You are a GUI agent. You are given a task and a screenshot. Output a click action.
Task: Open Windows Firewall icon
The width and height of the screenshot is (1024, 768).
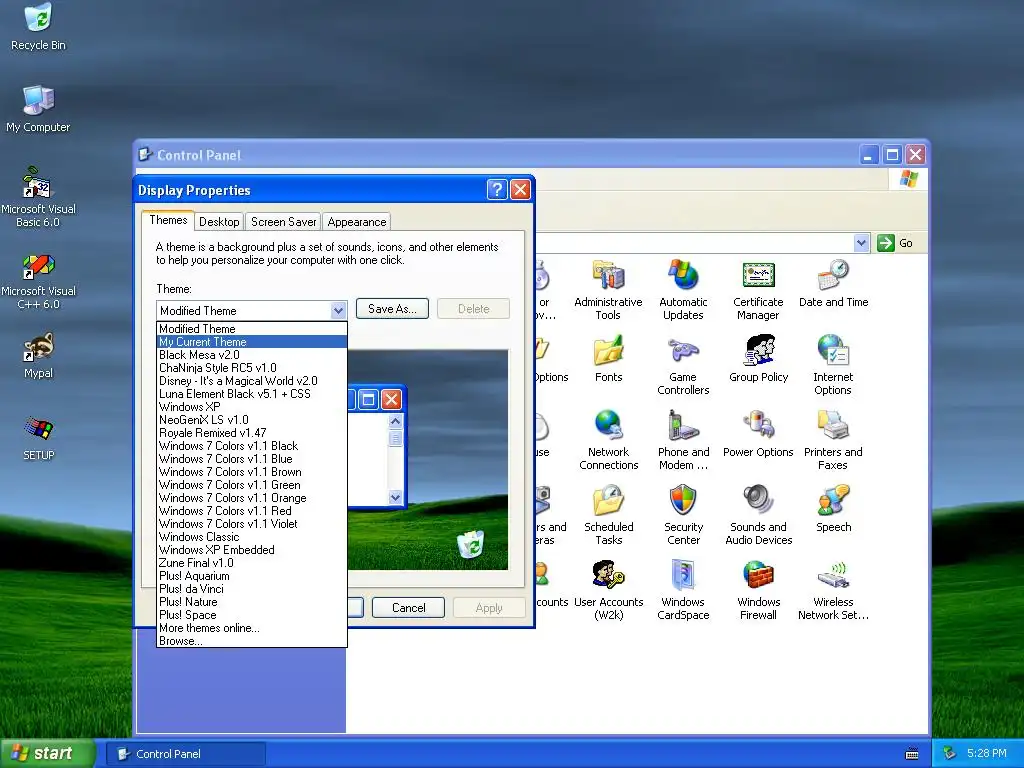click(758, 590)
